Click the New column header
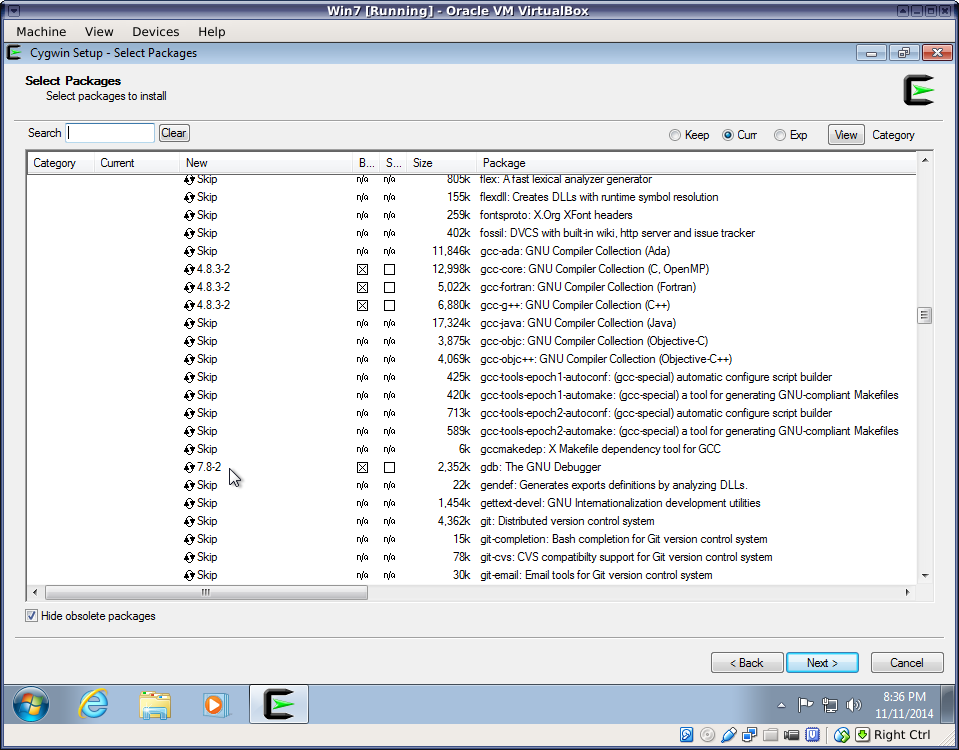The height and width of the screenshot is (750, 959). tap(266, 163)
